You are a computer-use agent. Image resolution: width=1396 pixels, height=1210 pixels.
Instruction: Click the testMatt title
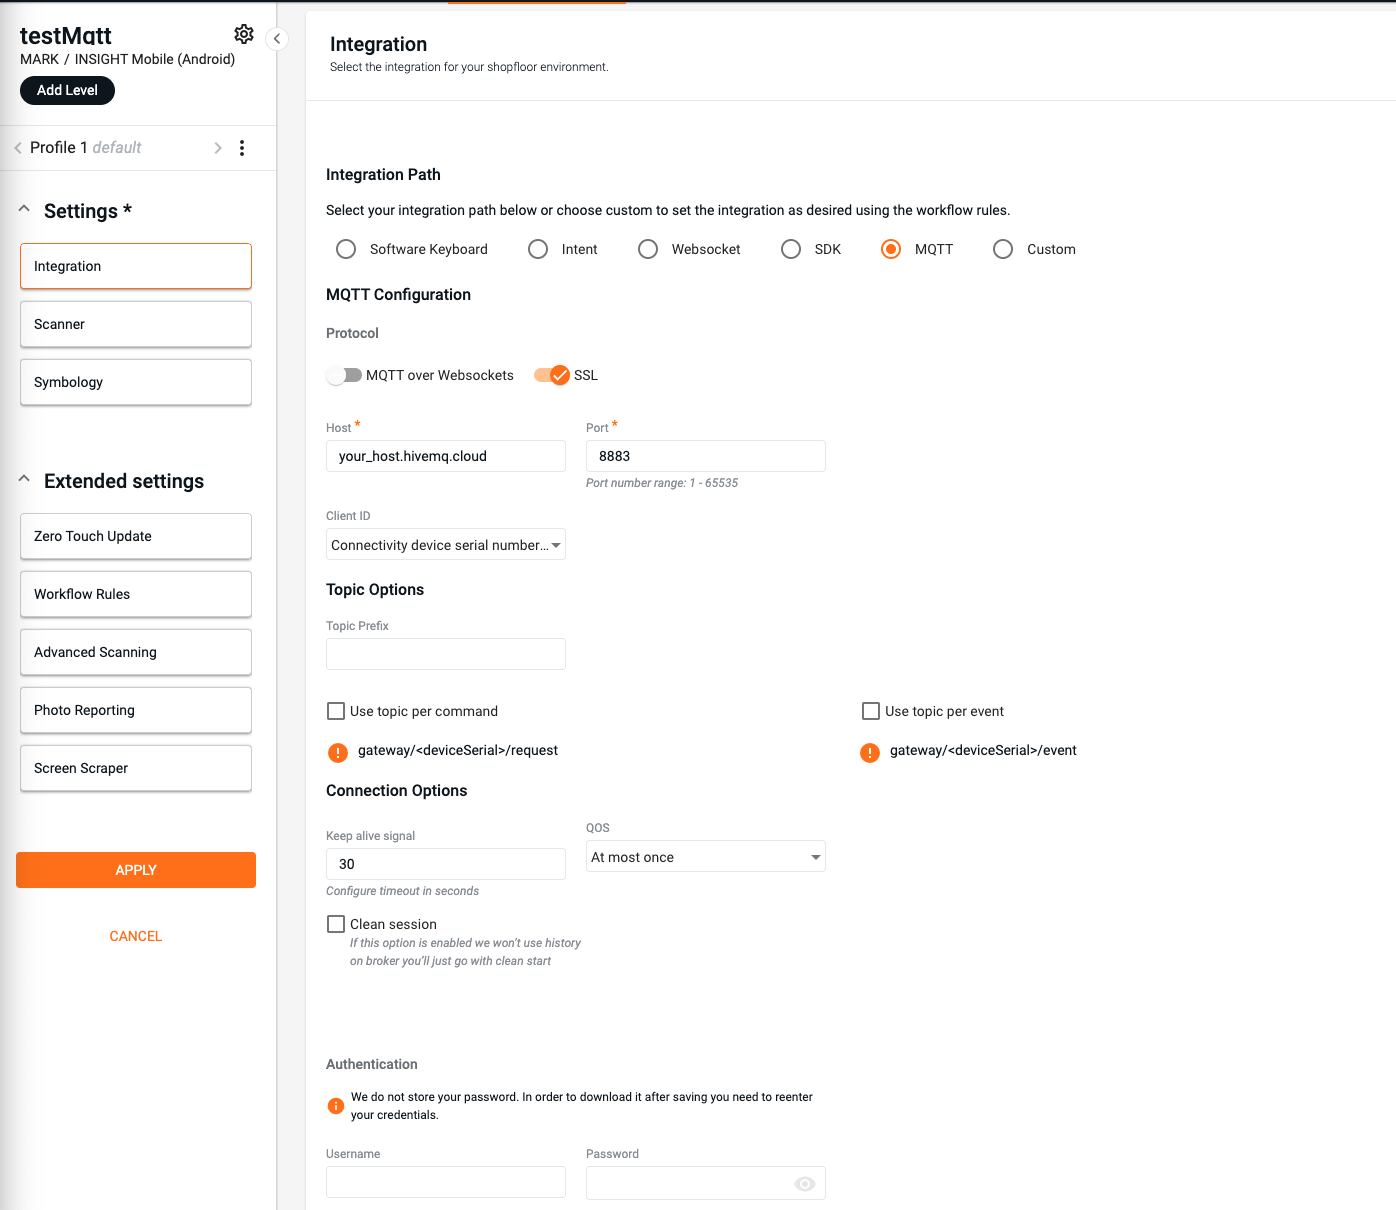pyautogui.click(x=66, y=35)
